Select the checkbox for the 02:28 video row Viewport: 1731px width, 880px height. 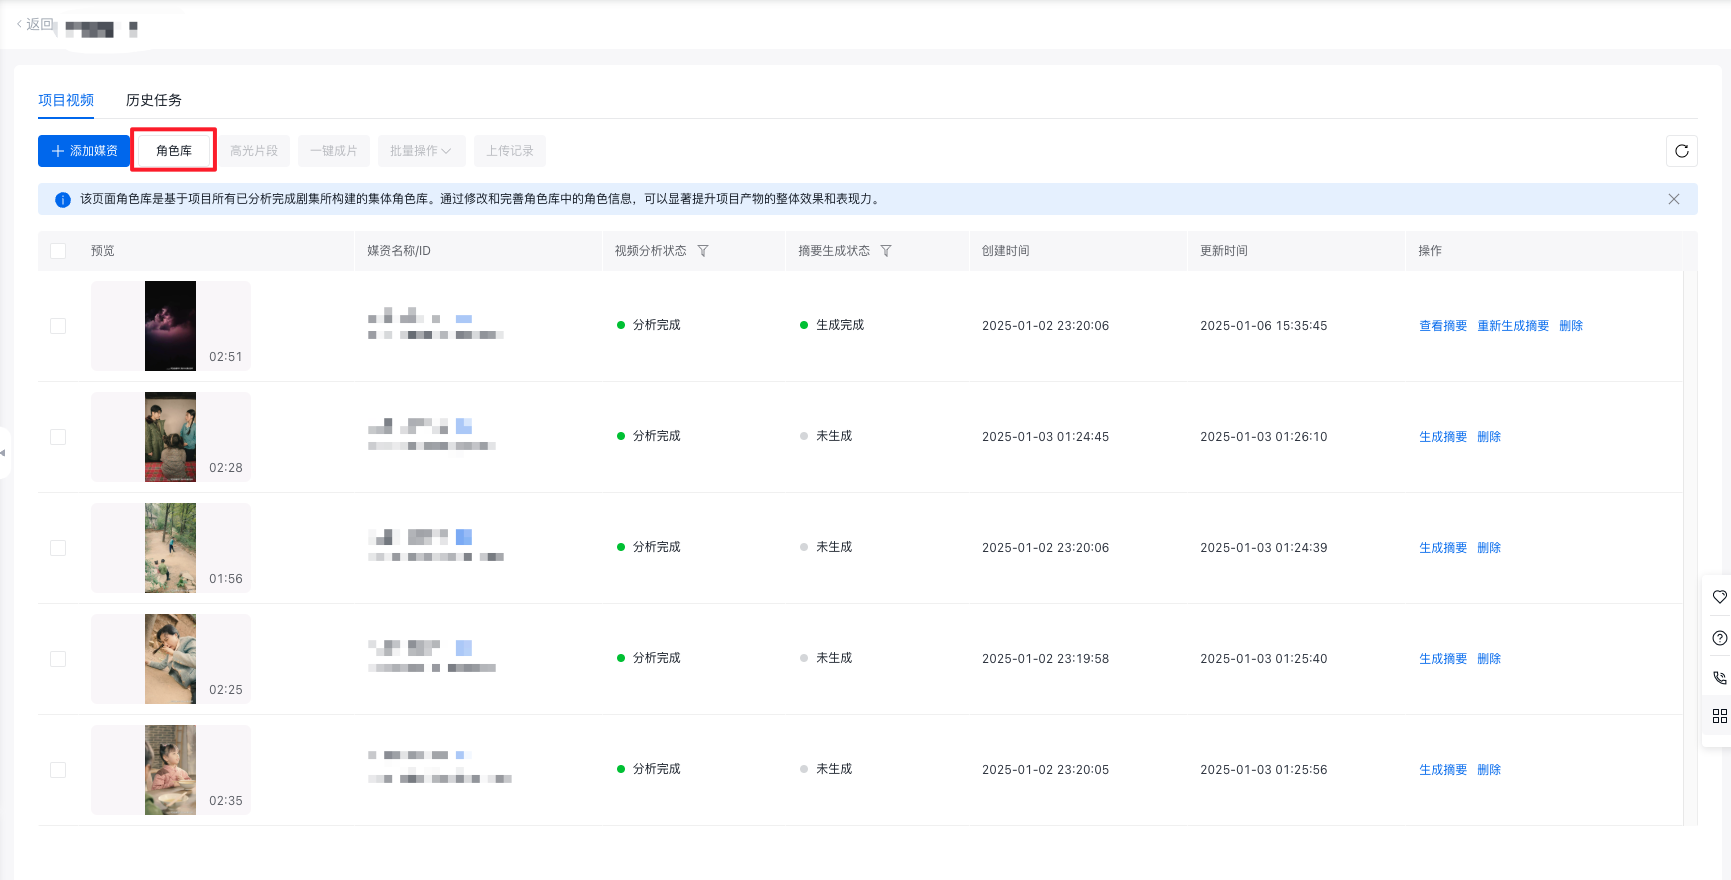[58, 437]
